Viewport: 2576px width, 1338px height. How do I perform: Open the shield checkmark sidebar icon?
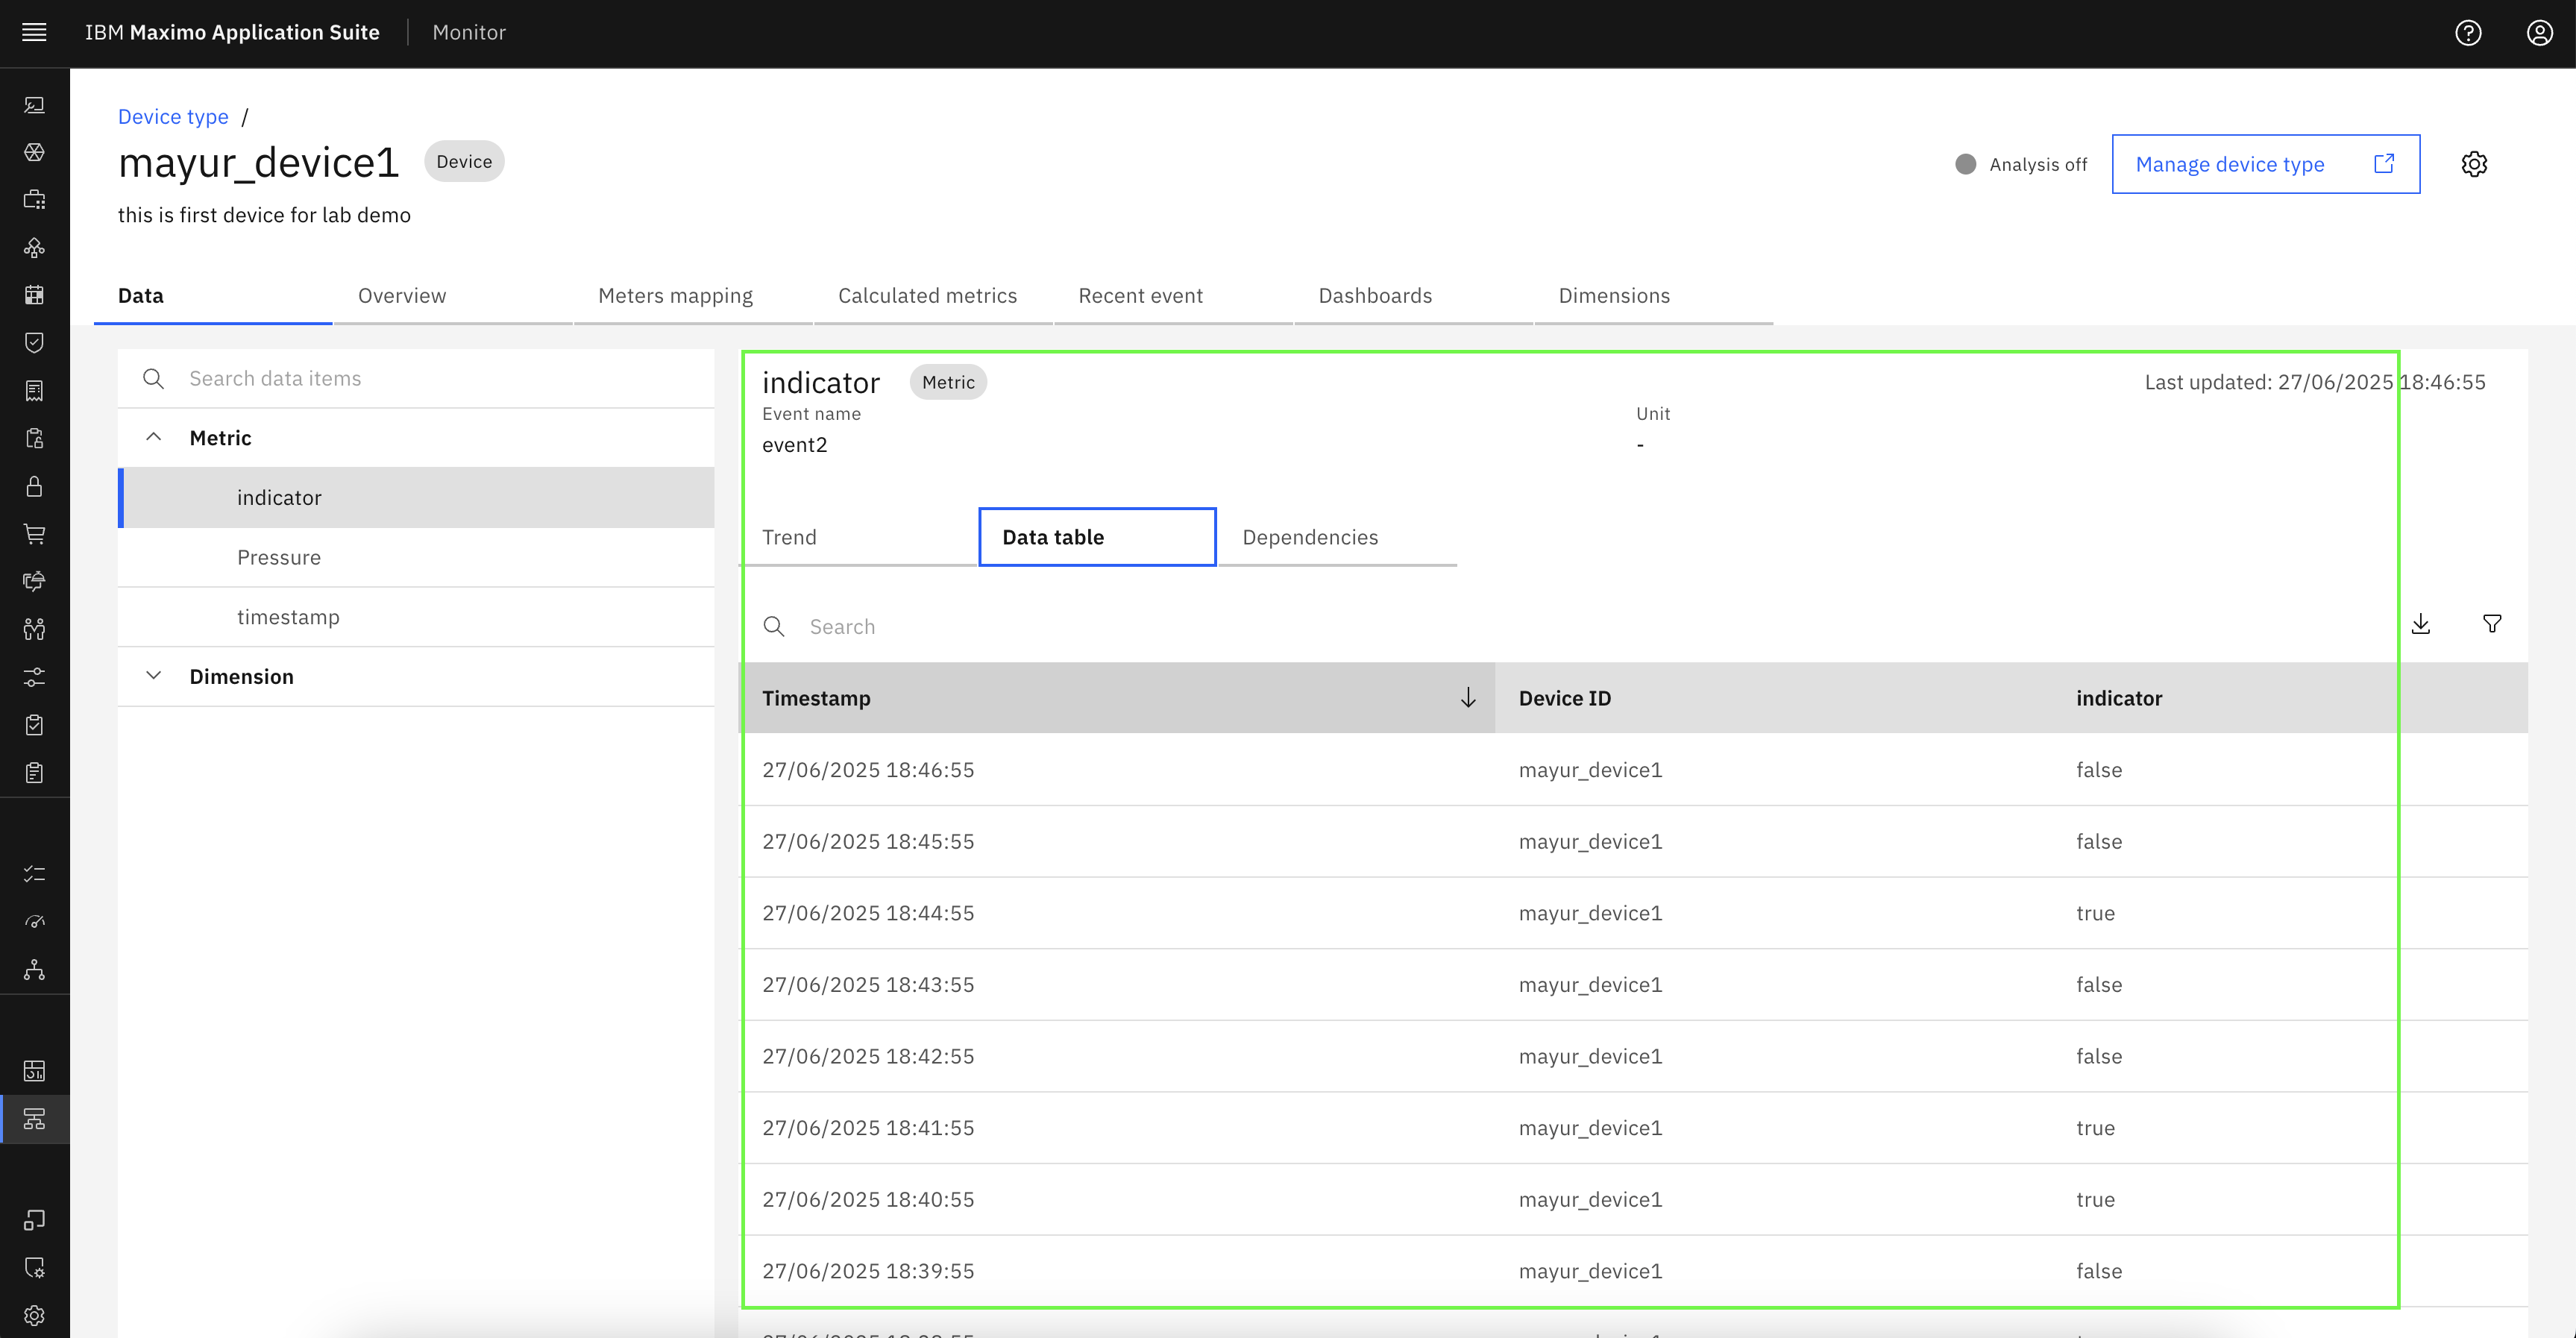(34, 343)
